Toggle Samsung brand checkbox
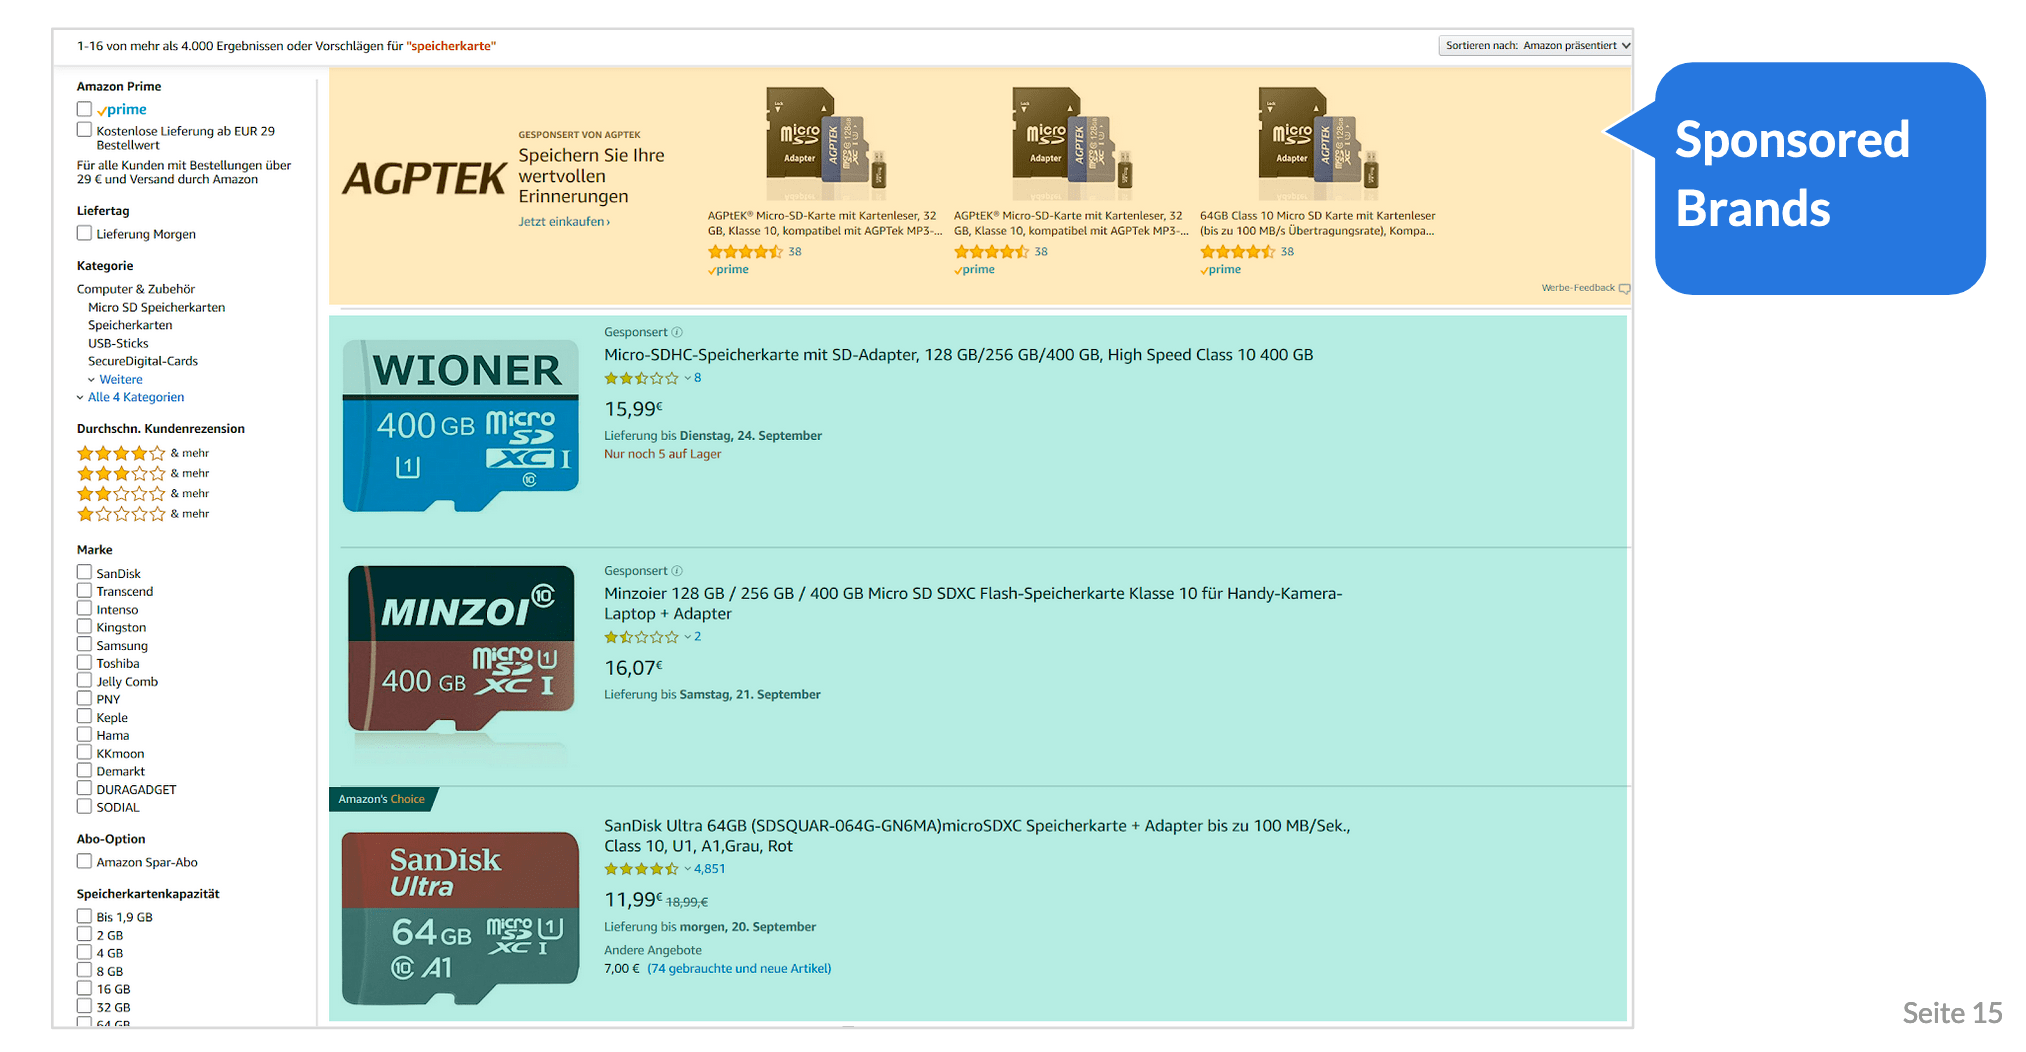 coord(84,644)
